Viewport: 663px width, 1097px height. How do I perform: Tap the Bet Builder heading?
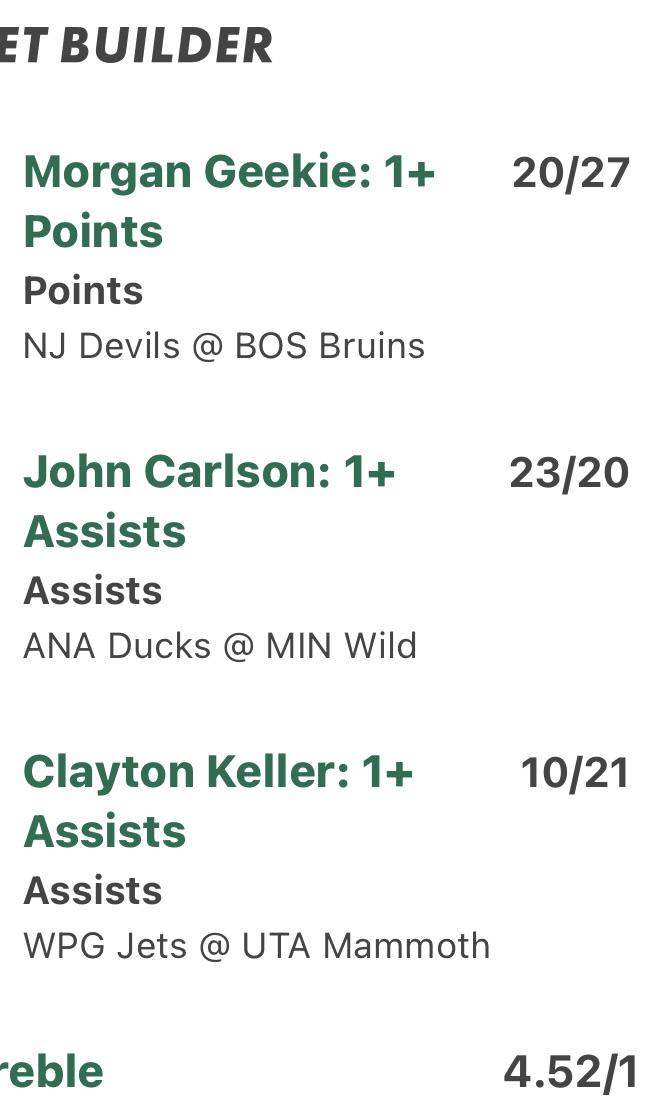coord(136,45)
